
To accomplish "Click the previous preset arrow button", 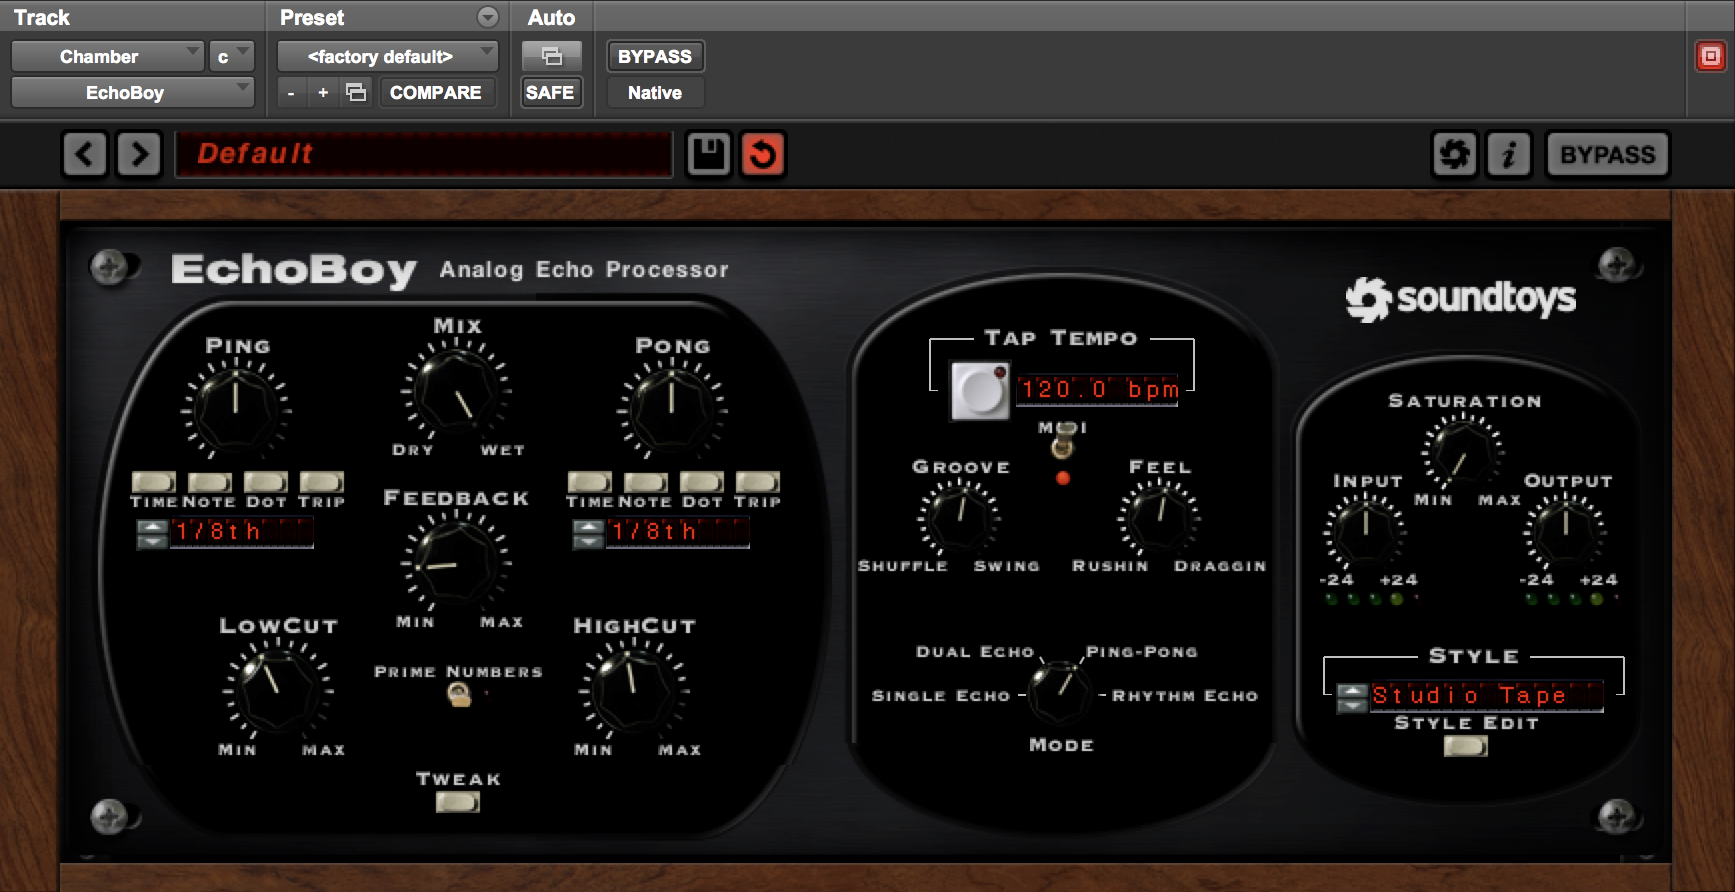I will tap(85, 155).
